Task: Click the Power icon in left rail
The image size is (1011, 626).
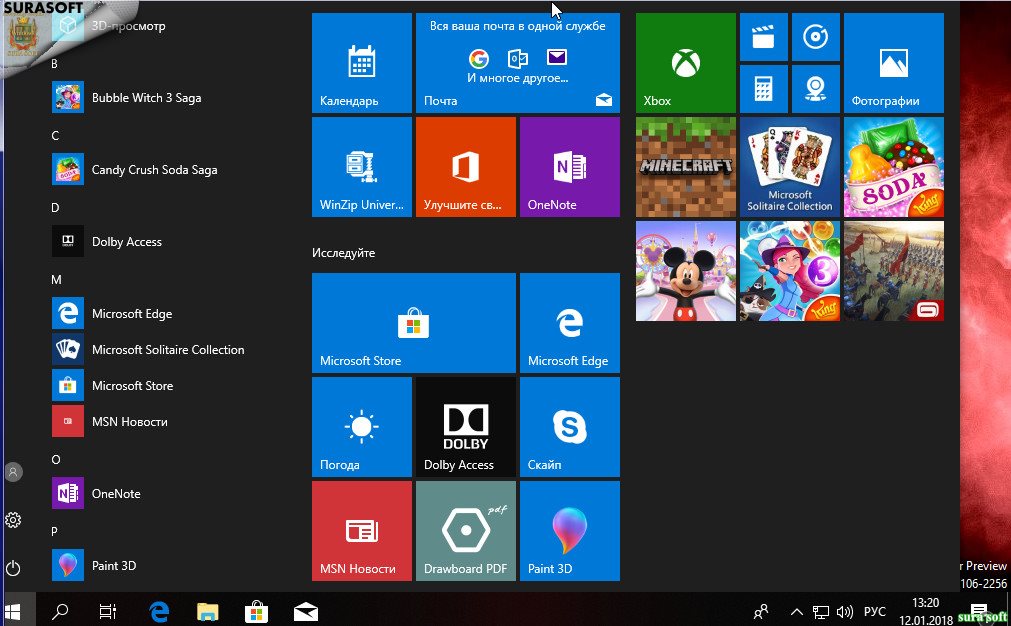Action: coord(13,568)
